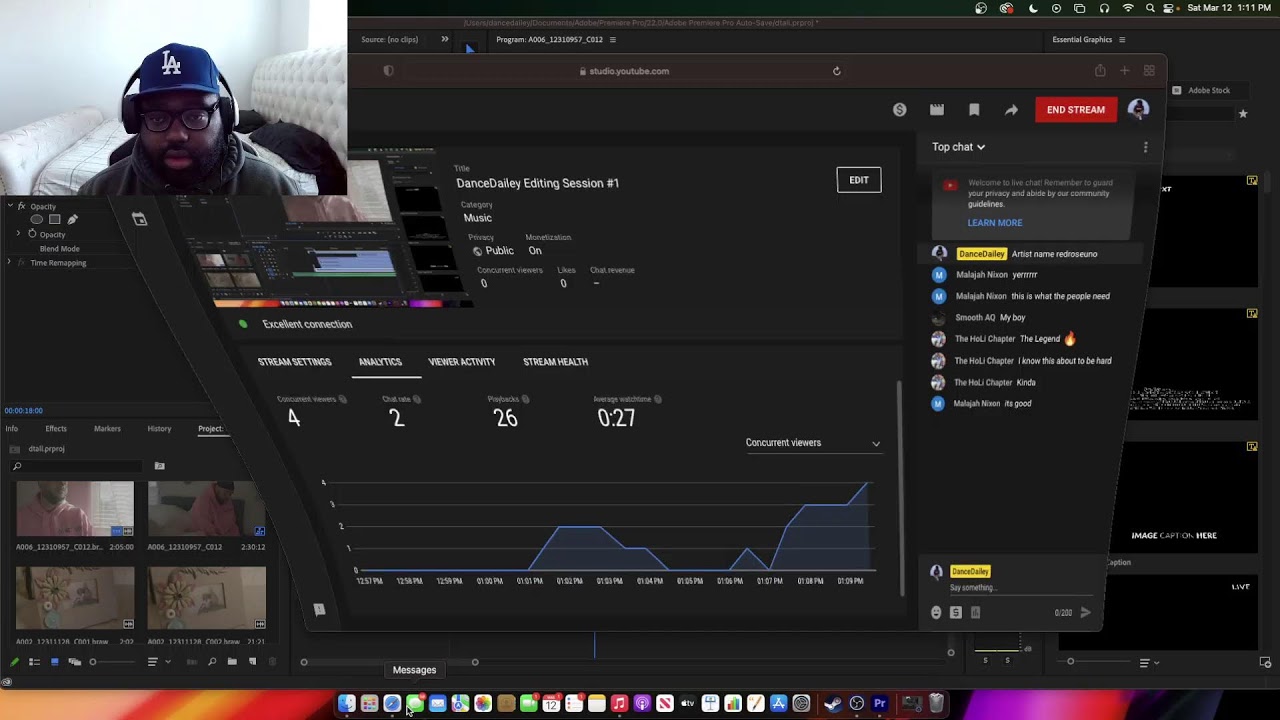The image size is (1280, 720).
Task: Toggle the fx switch for Time Remapping
Action: [20, 263]
